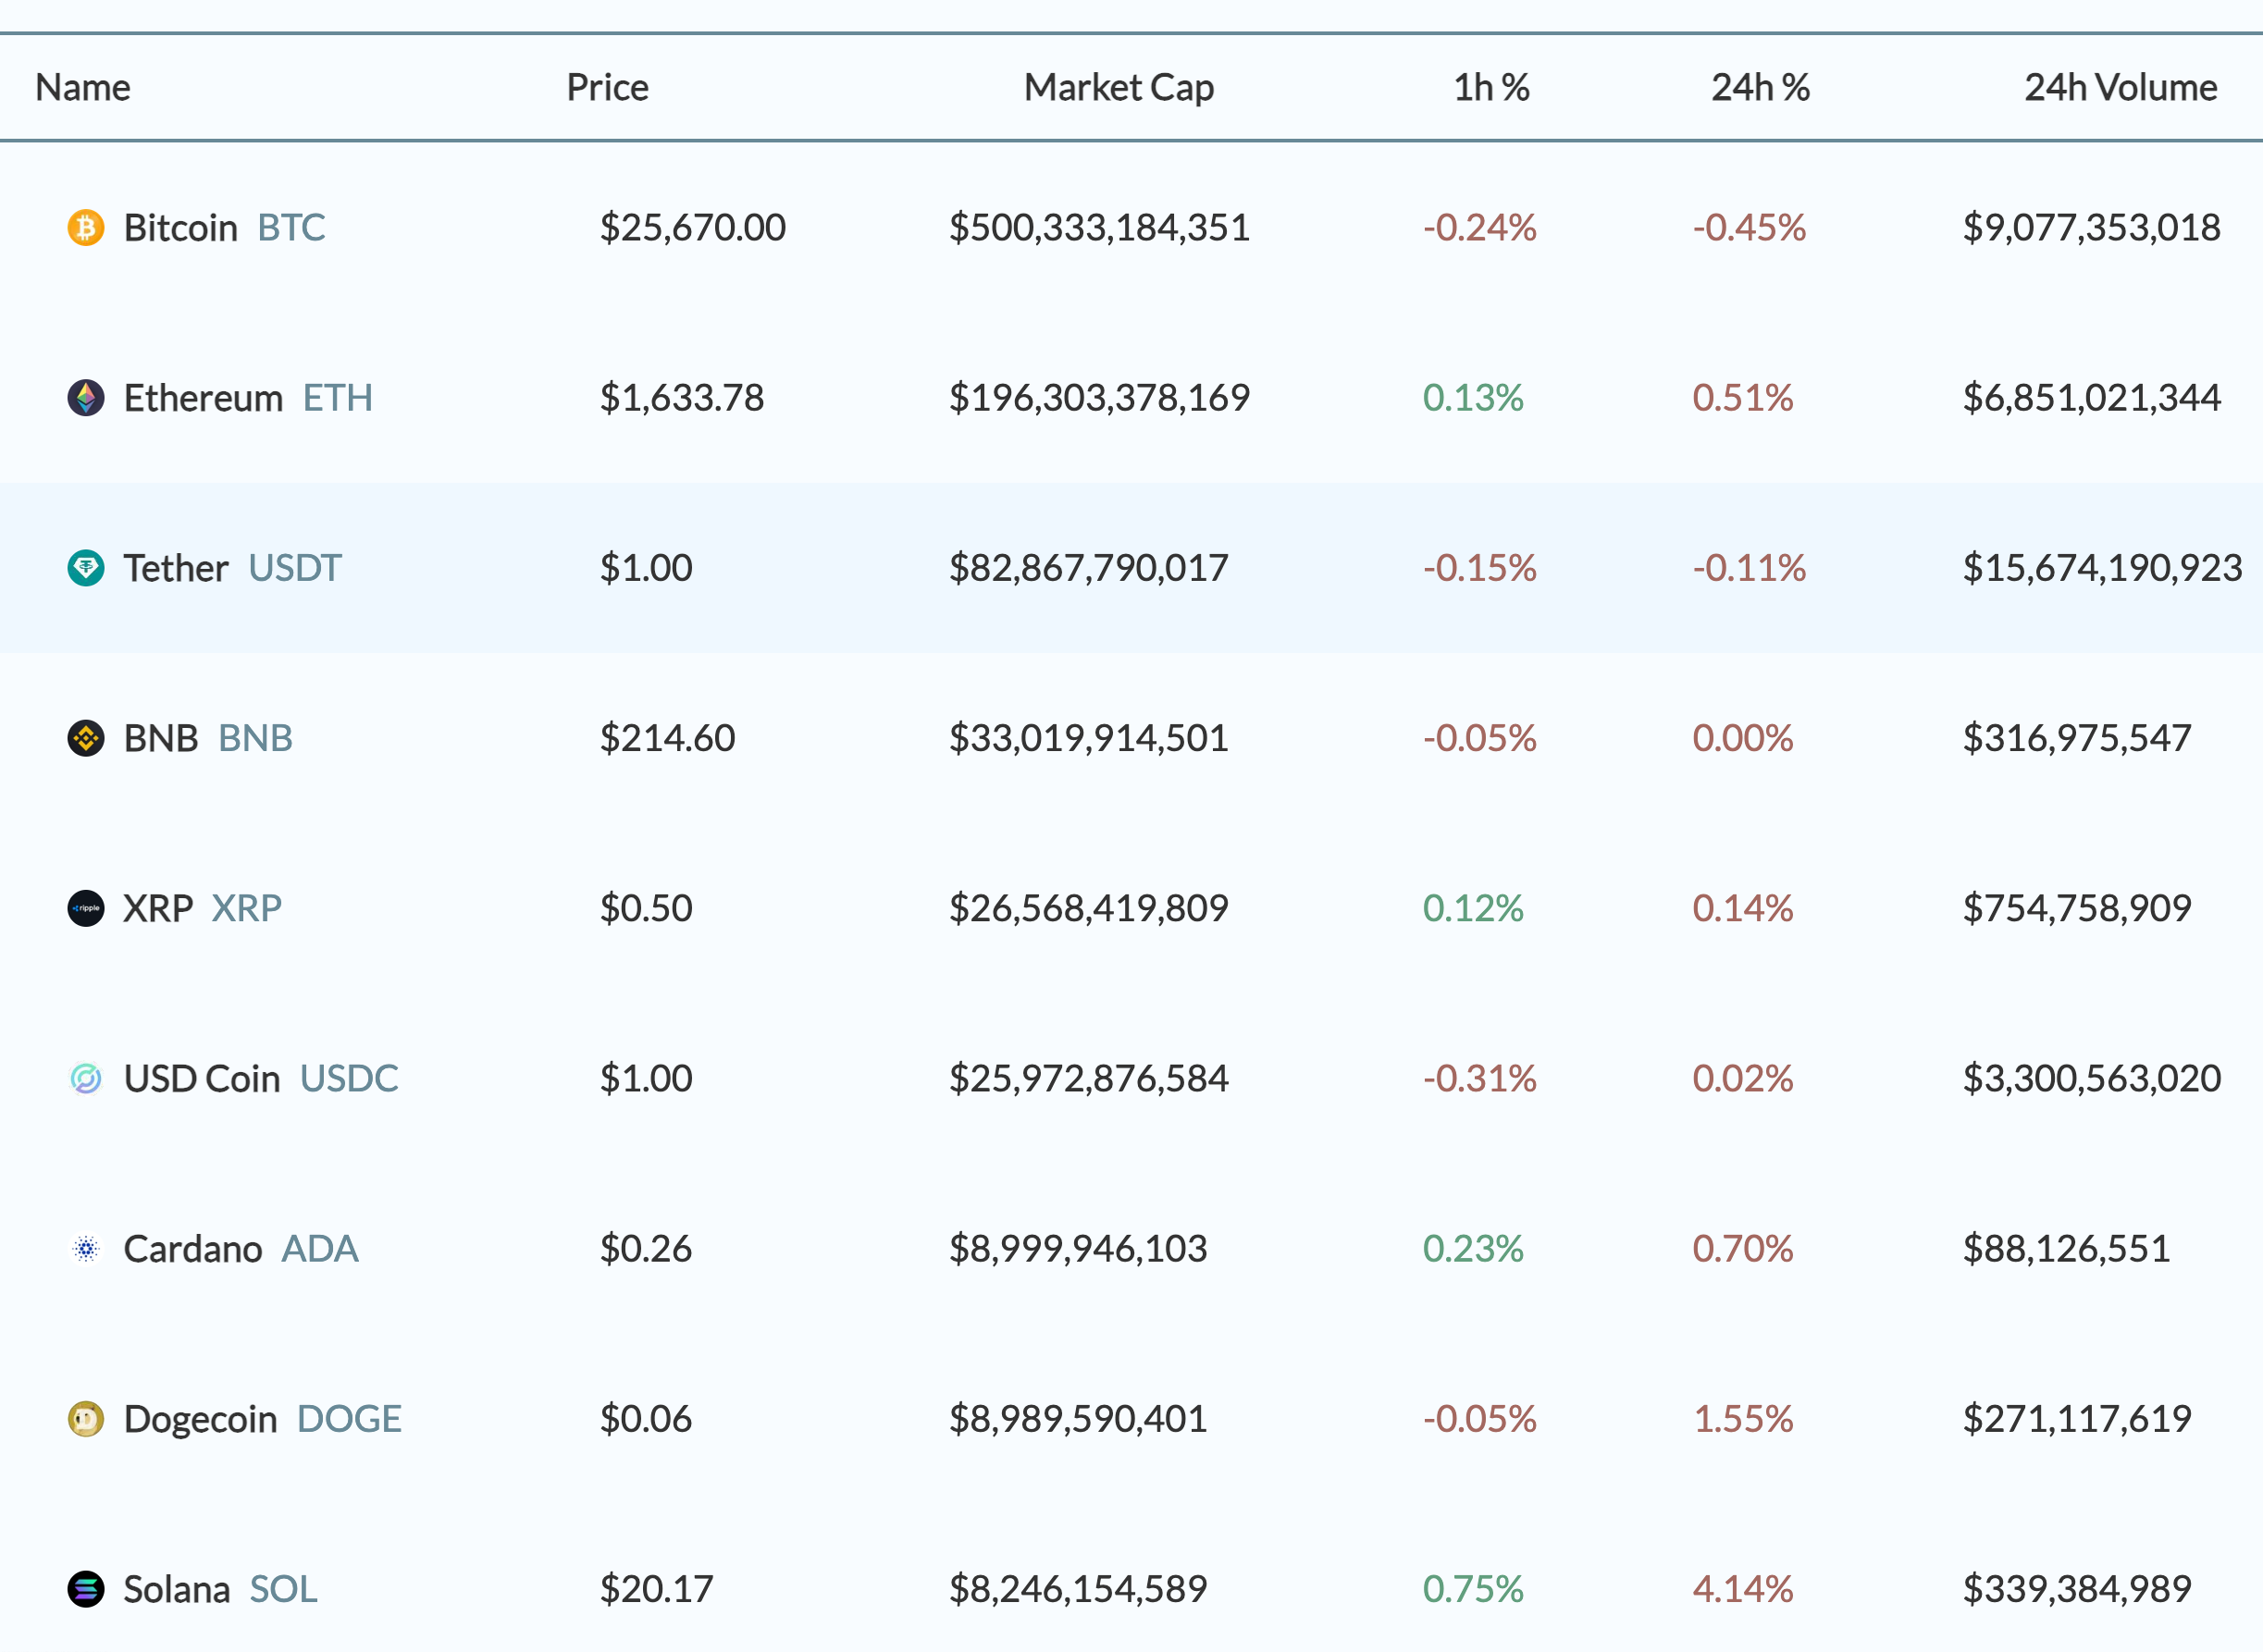Select Bitcoin volume $9,077,353,018
2263x1652 pixels.
coord(2092,228)
